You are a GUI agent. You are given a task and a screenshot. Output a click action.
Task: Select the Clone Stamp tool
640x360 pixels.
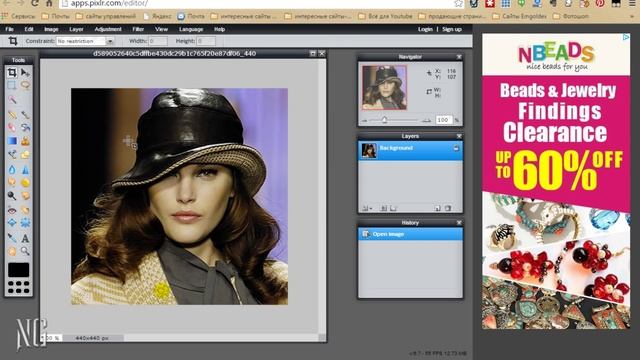[25, 141]
